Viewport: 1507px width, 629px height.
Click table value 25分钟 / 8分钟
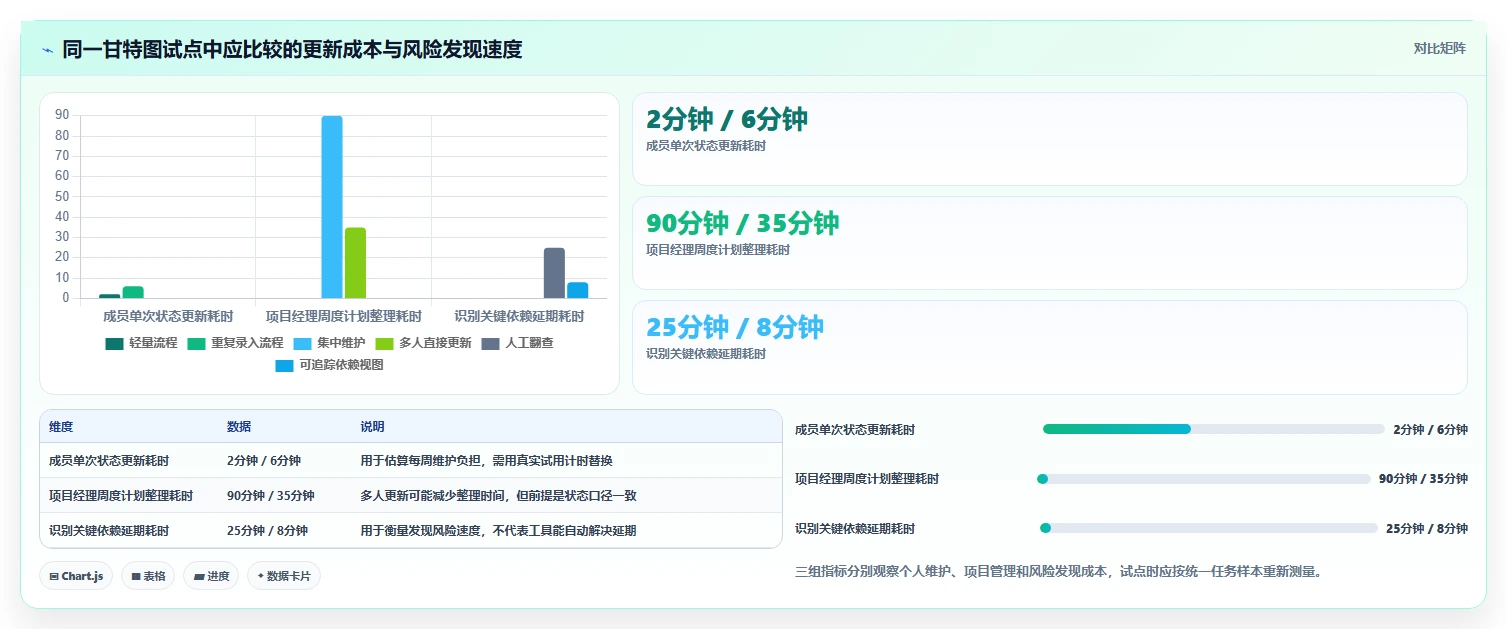click(x=267, y=531)
